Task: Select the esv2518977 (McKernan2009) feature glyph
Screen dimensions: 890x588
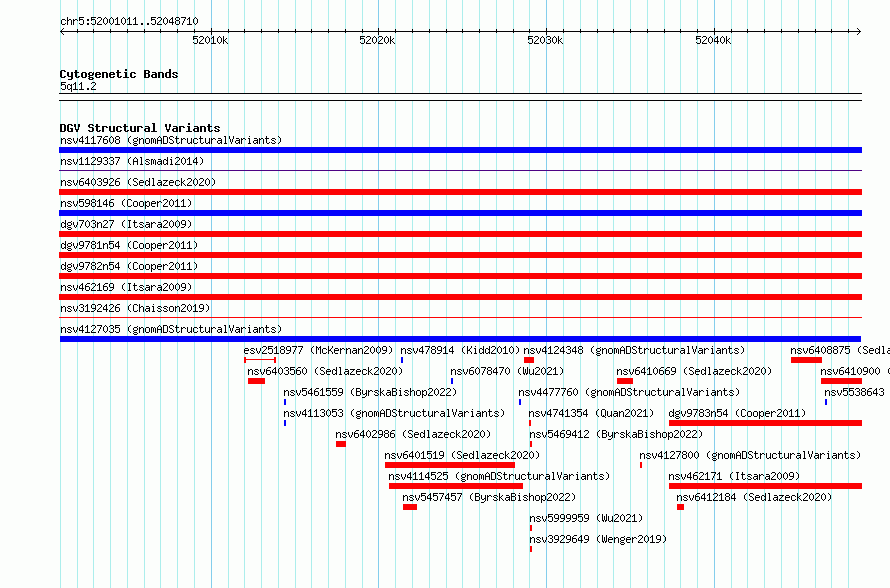Action: [x=260, y=360]
